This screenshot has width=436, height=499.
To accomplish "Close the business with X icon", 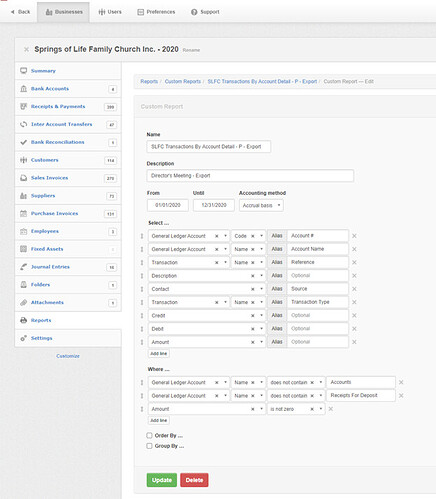I will point(26,49).
